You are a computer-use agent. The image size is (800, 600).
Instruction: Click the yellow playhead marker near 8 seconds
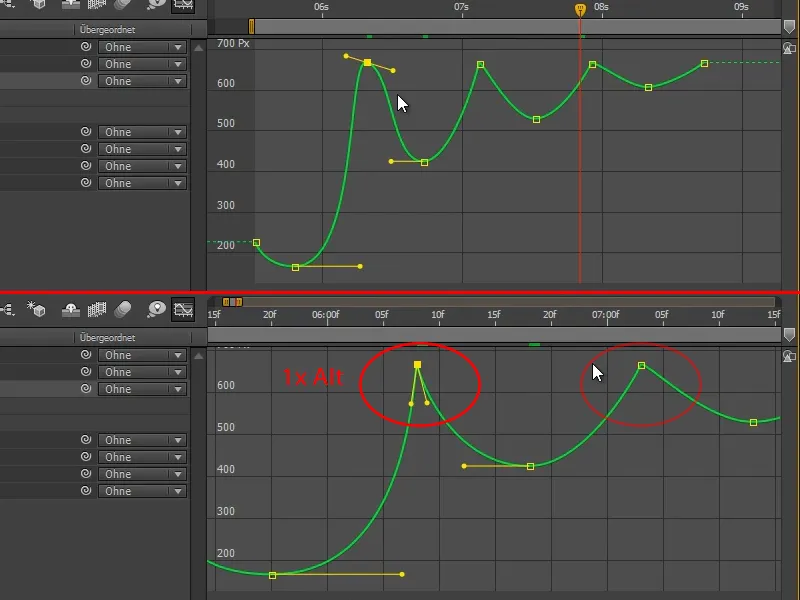point(581,8)
